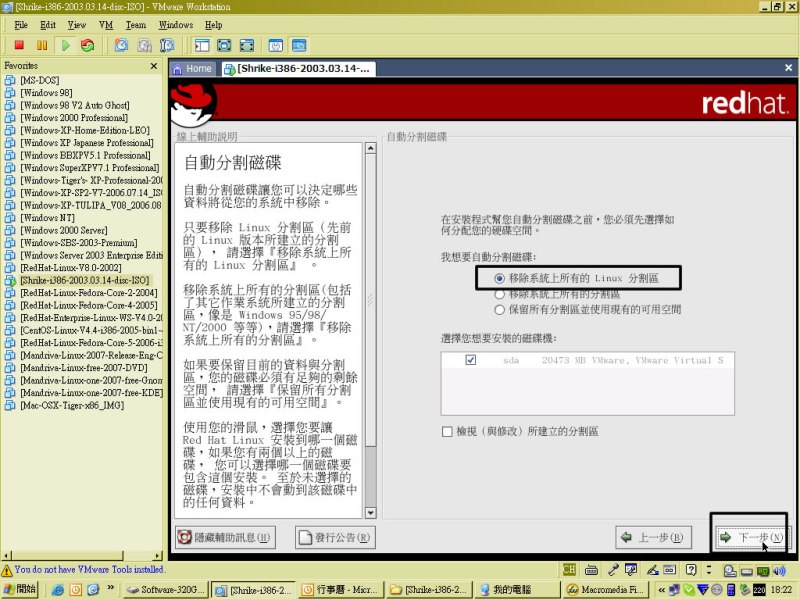Screen dimensions: 800x600
Task: Select the Shrike-i386-2003.03.14 VM tab
Action: coord(298,68)
